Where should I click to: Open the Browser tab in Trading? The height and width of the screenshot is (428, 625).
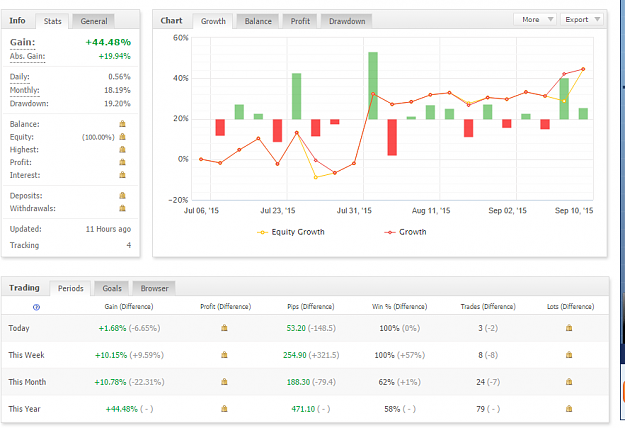pyautogui.click(x=154, y=288)
